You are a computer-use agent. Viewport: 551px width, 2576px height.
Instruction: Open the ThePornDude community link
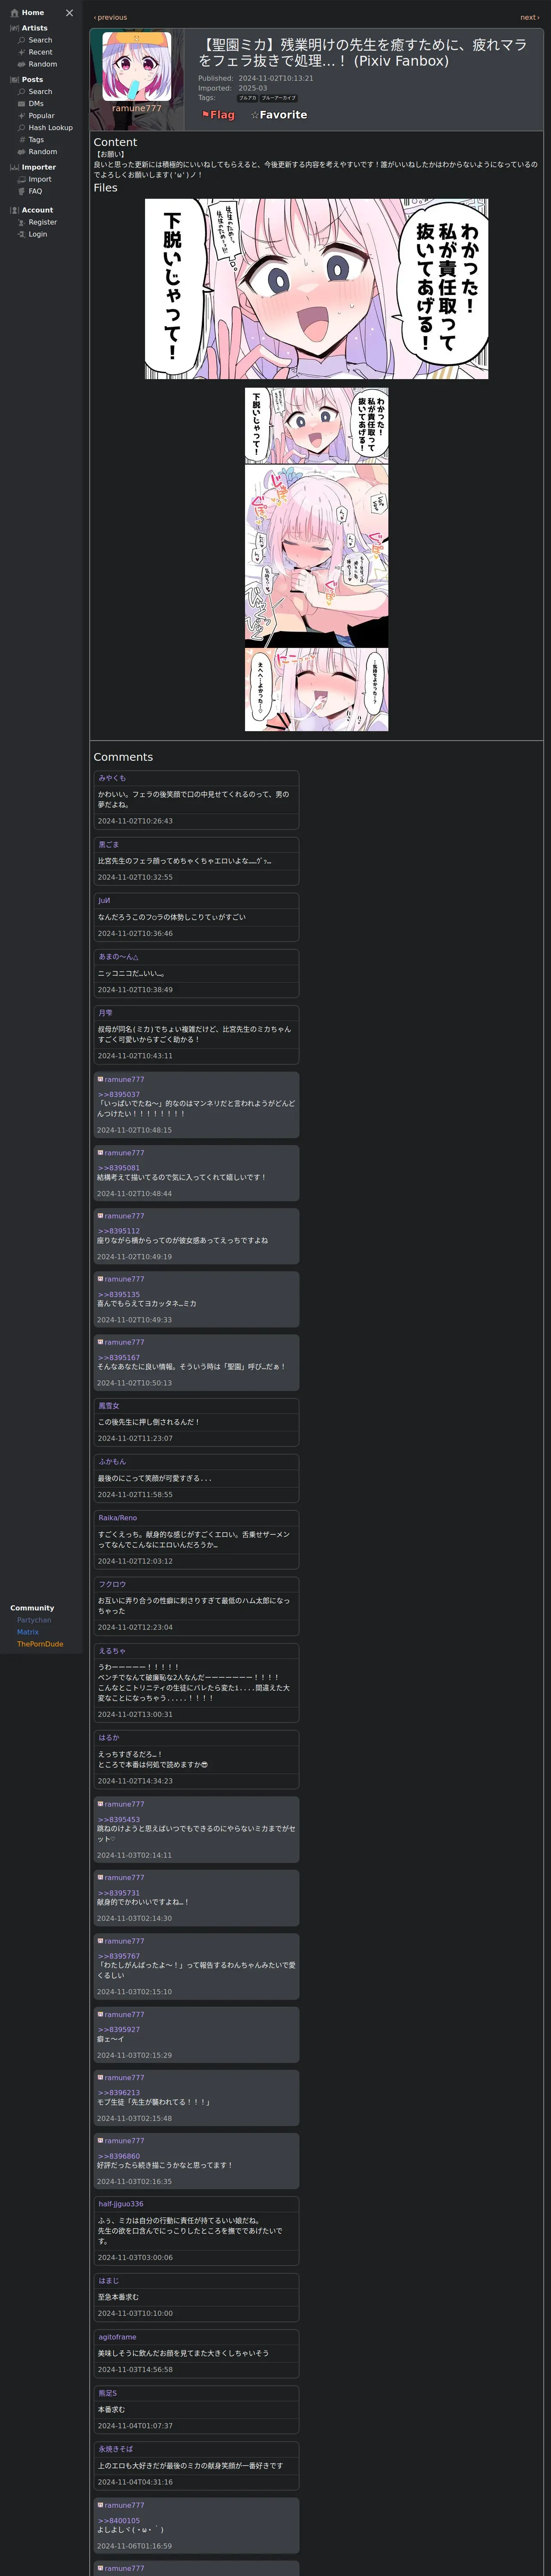click(40, 1644)
